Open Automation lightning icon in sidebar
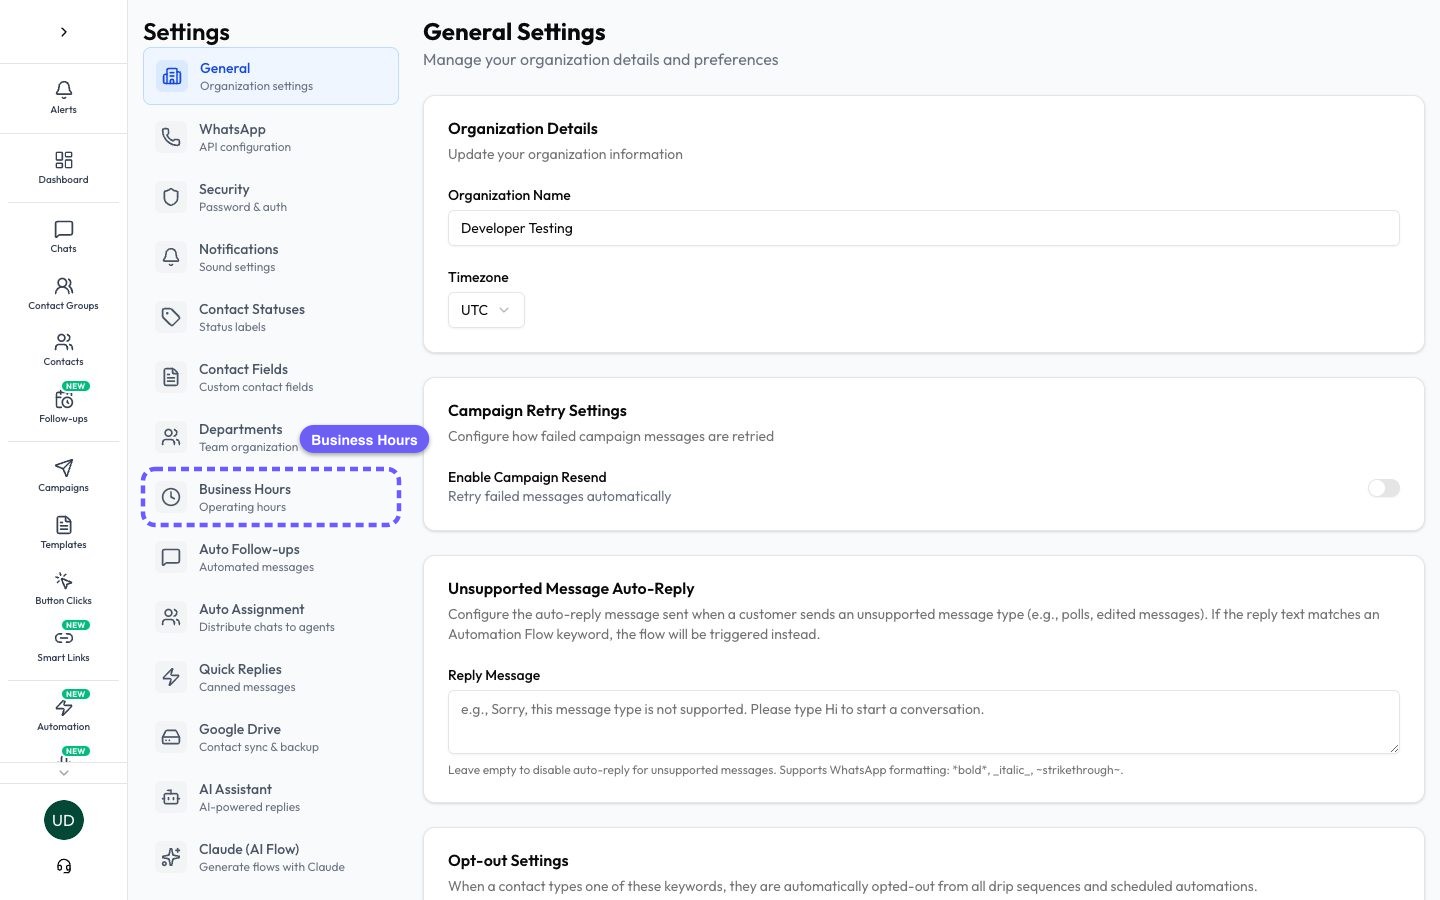 coord(63,707)
